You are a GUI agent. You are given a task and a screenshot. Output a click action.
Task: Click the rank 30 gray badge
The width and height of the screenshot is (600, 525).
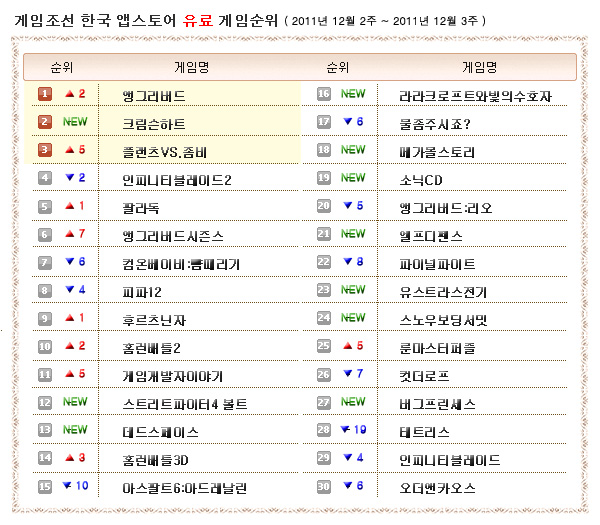click(324, 486)
